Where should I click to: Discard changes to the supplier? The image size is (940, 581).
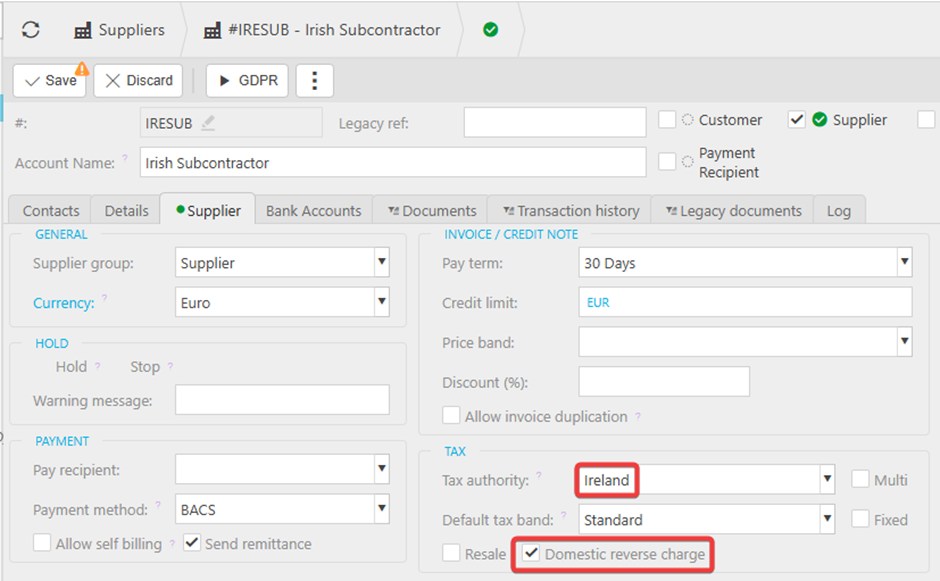tap(138, 80)
